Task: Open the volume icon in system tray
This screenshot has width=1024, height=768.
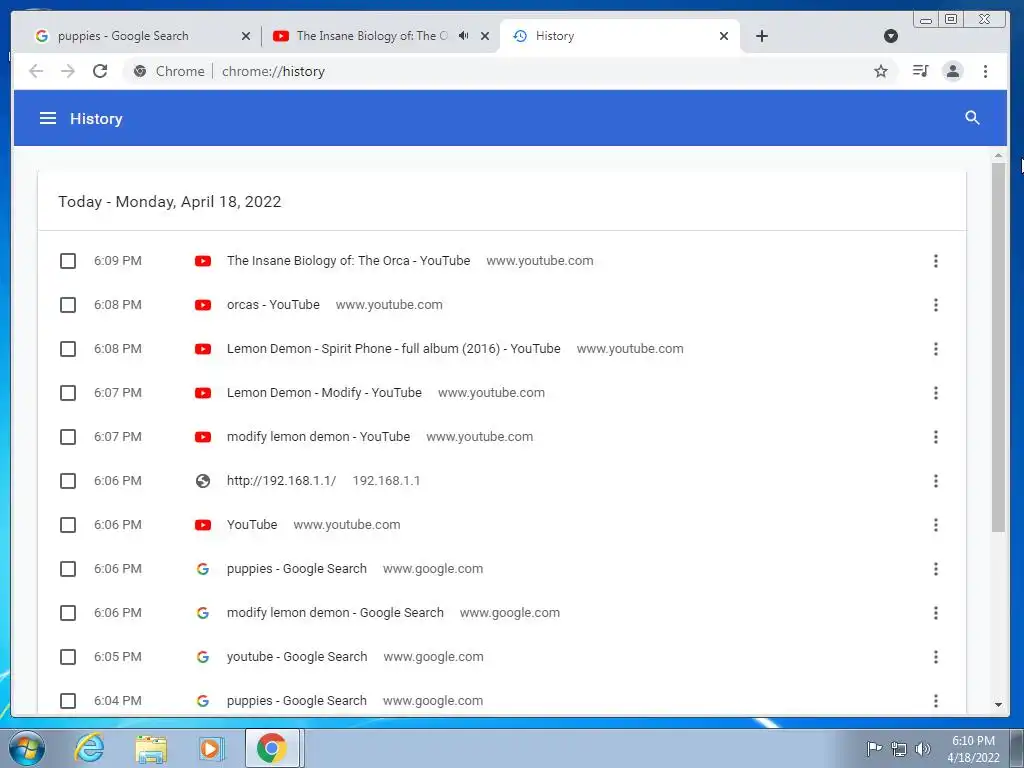Action: pos(923,748)
